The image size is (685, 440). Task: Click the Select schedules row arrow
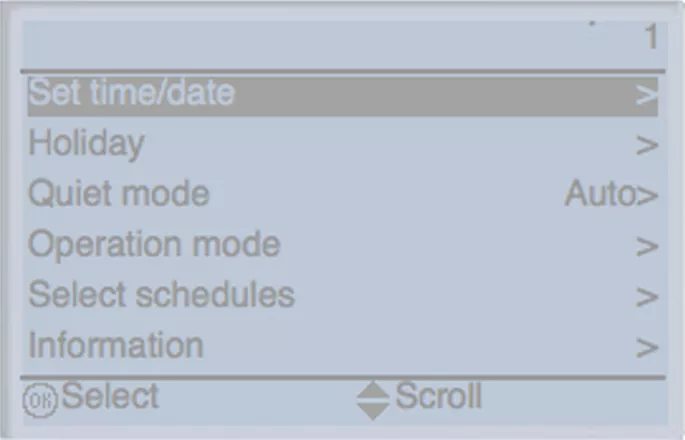647,297
